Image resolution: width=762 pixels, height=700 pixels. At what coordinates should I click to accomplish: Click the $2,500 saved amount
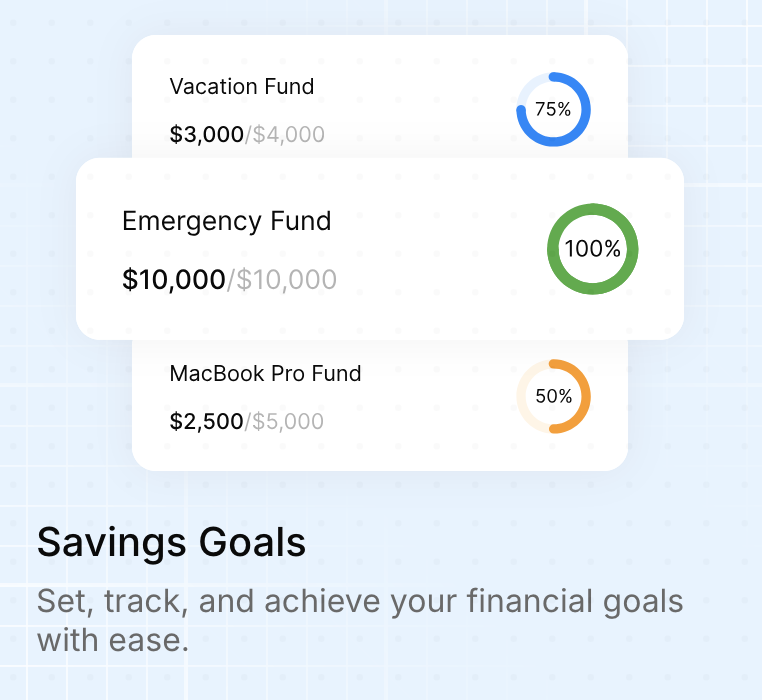tap(206, 421)
